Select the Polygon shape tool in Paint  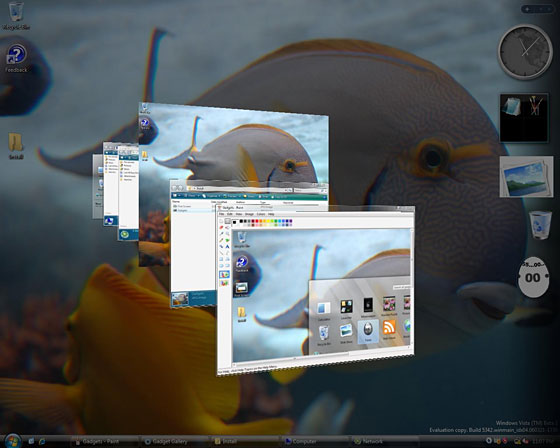(x=228, y=259)
